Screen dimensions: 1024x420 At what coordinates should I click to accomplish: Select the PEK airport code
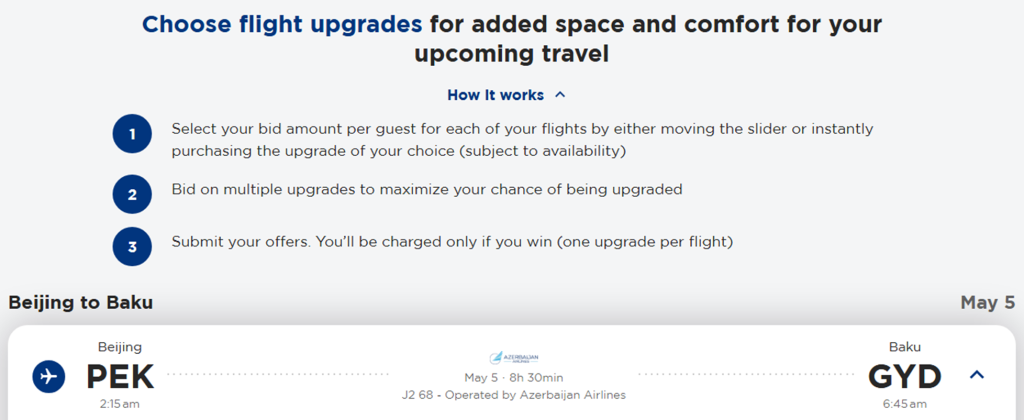coord(120,377)
